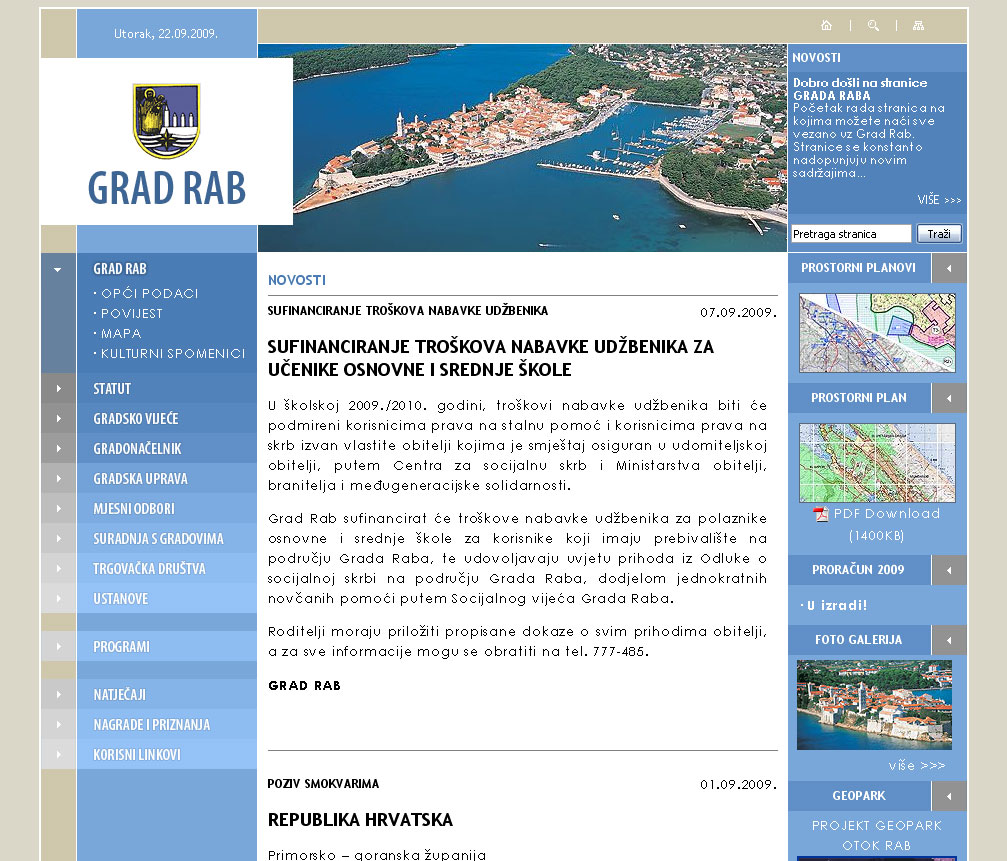Select Gradonačelnik from the left menu
1007x861 pixels.
[136, 448]
